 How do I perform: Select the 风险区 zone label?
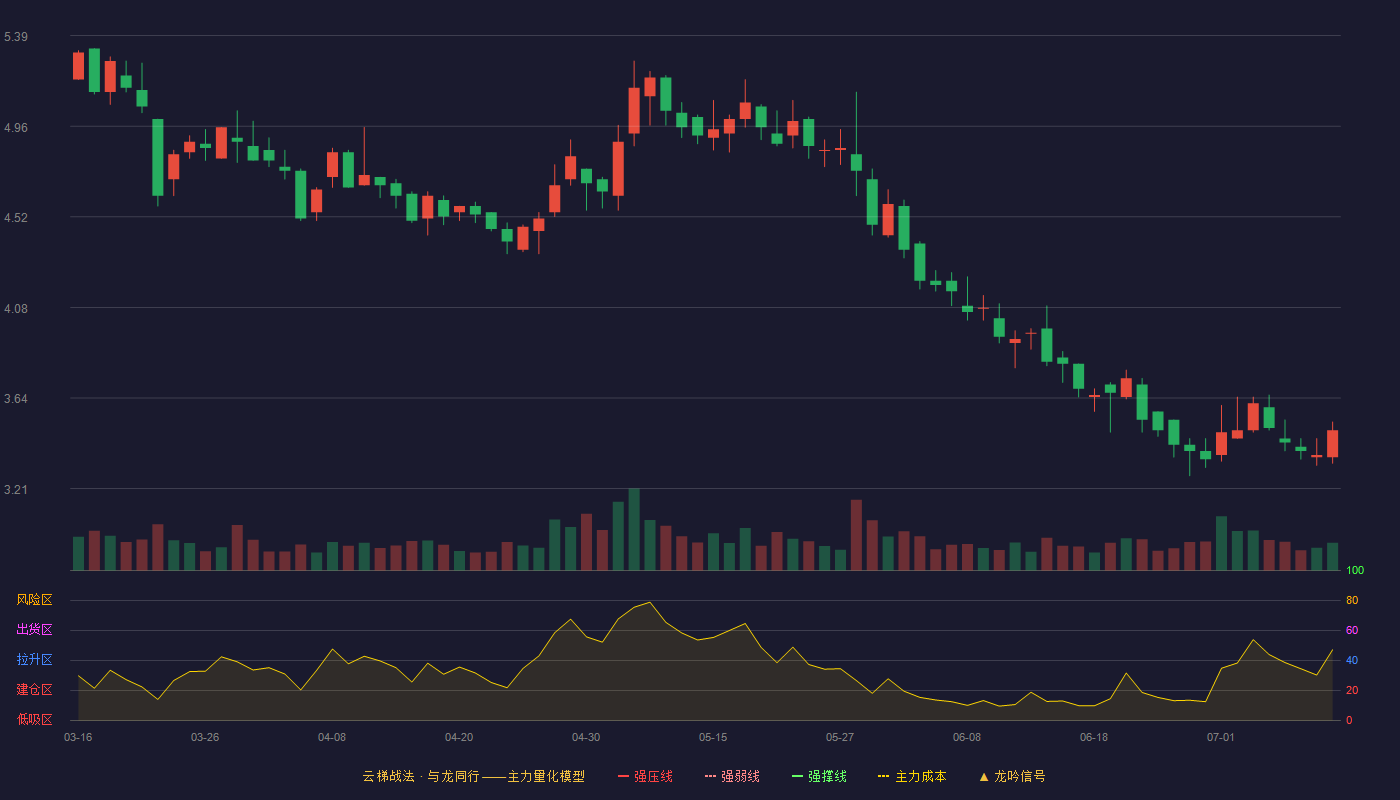pos(34,600)
